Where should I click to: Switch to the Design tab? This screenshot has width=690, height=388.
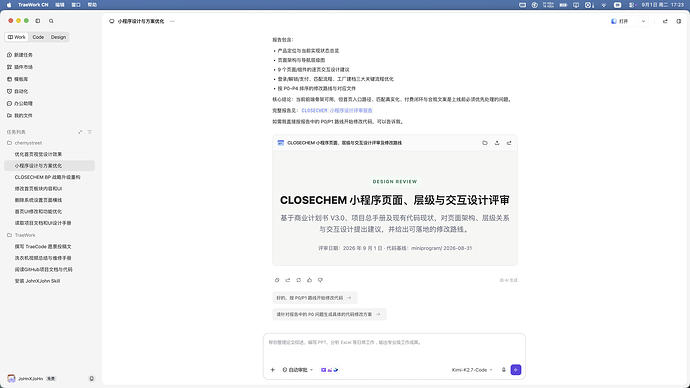(58, 37)
